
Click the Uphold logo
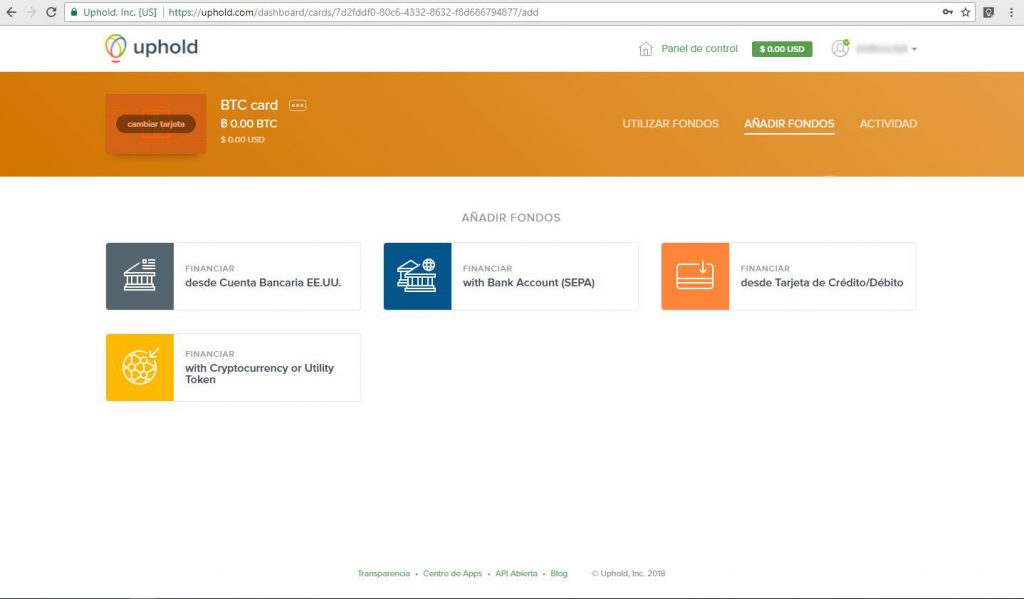pyautogui.click(x=152, y=48)
